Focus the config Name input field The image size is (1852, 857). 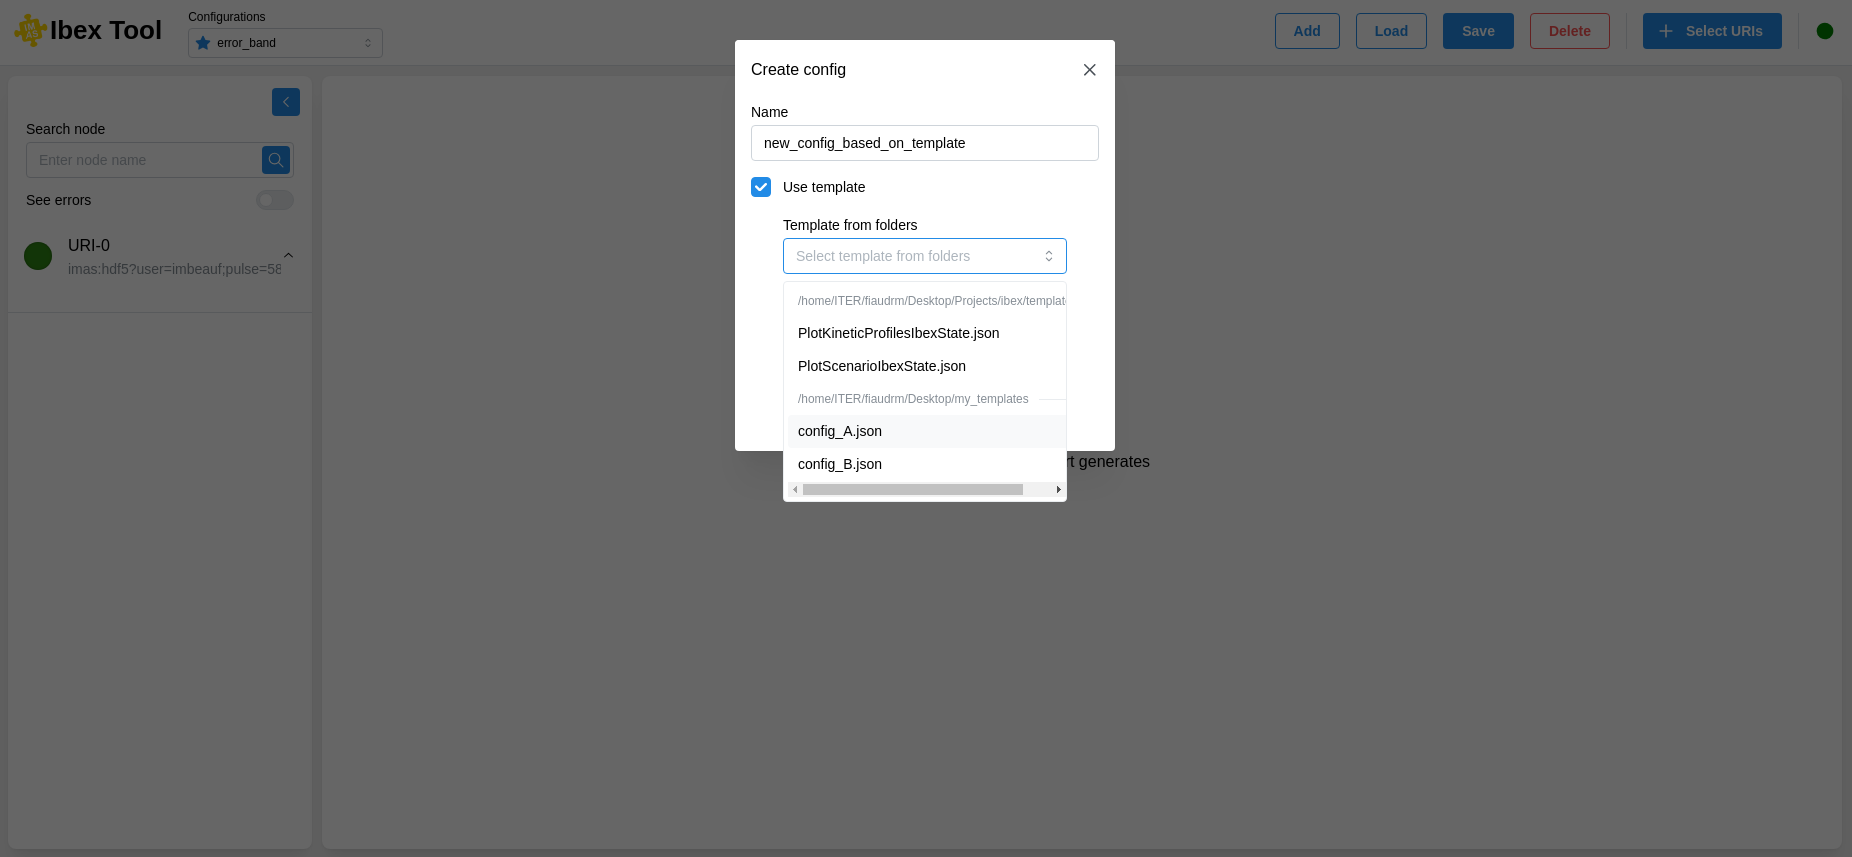coord(925,143)
